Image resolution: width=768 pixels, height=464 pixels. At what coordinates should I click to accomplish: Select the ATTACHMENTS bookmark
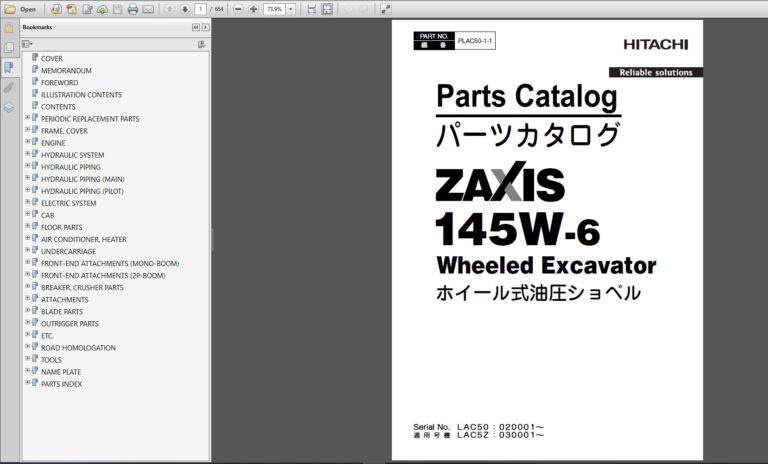click(65, 299)
